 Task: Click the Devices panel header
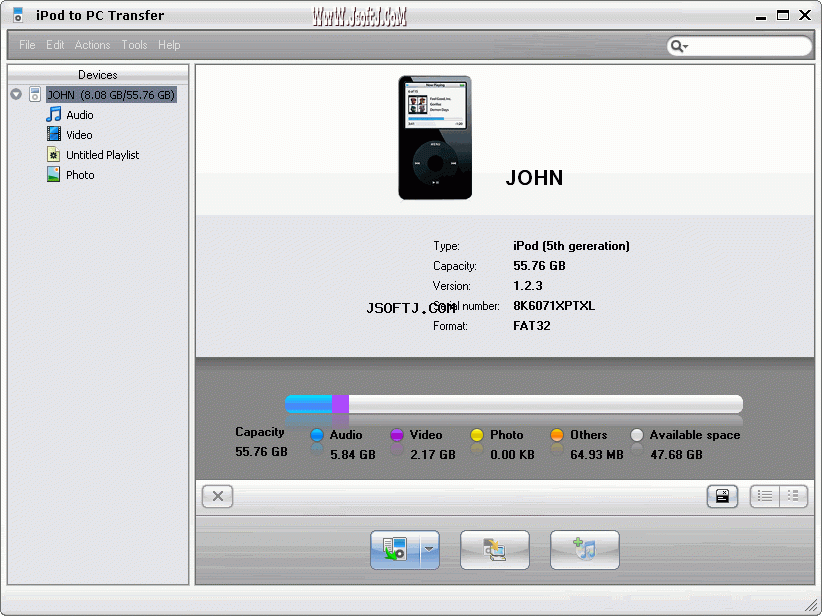click(98, 74)
